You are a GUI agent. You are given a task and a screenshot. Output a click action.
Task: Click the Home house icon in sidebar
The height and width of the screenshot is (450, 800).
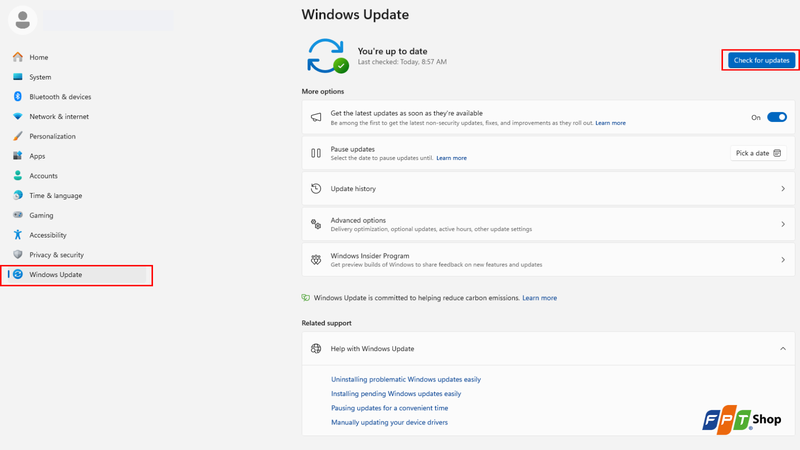click(x=18, y=57)
